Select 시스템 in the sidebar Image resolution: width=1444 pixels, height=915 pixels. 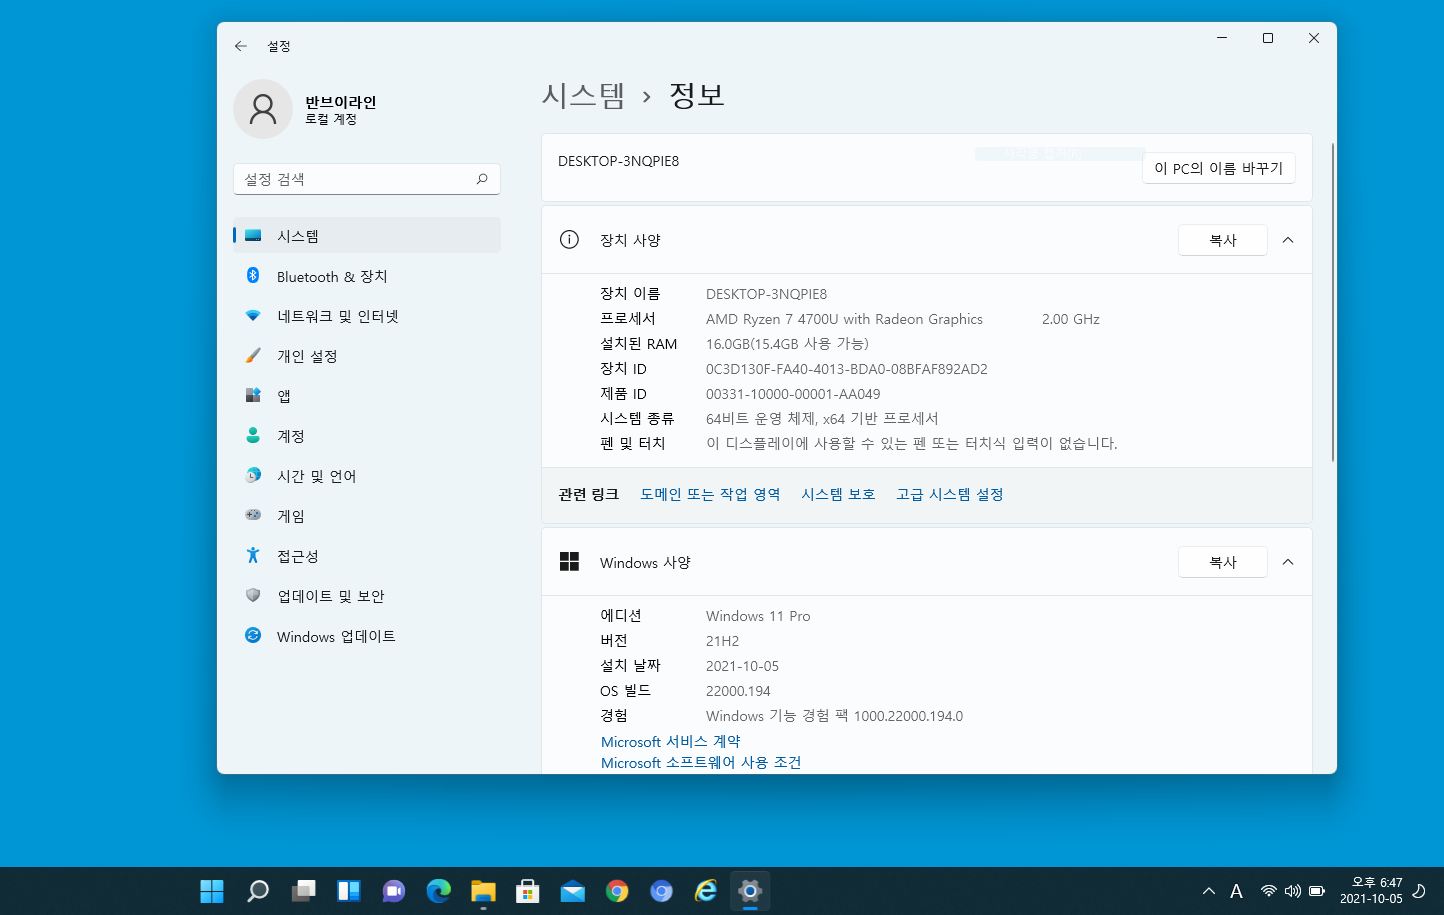(x=366, y=235)
